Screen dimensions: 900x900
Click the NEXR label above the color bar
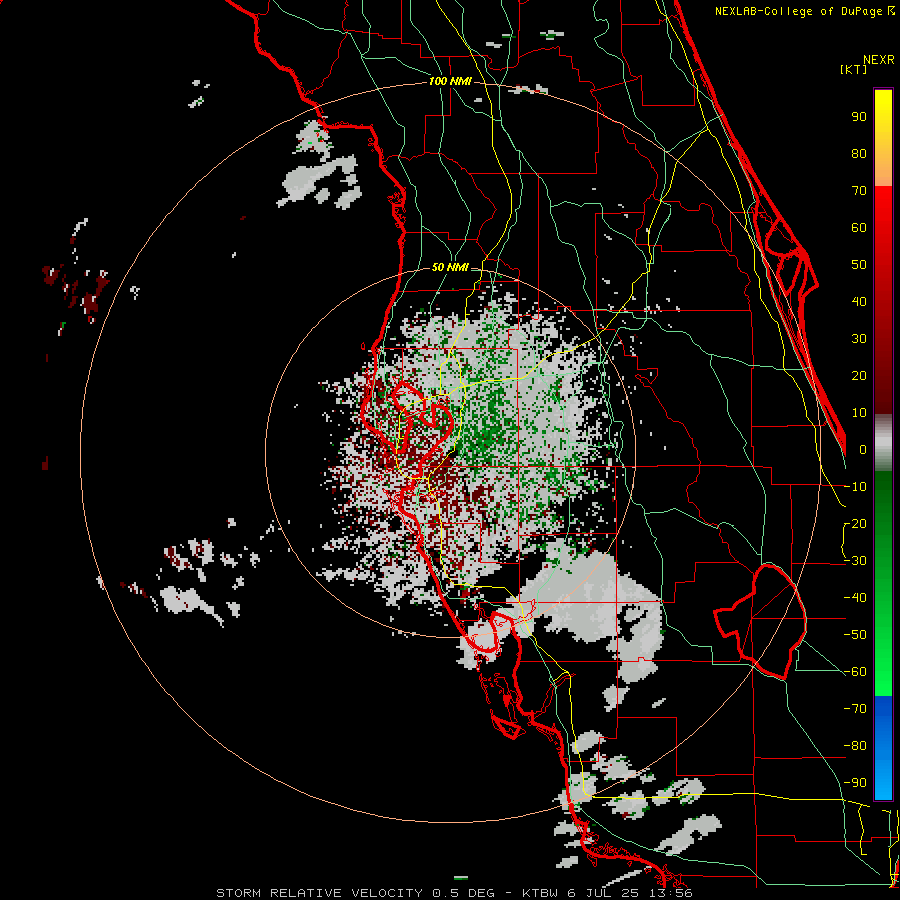(879, 60)
